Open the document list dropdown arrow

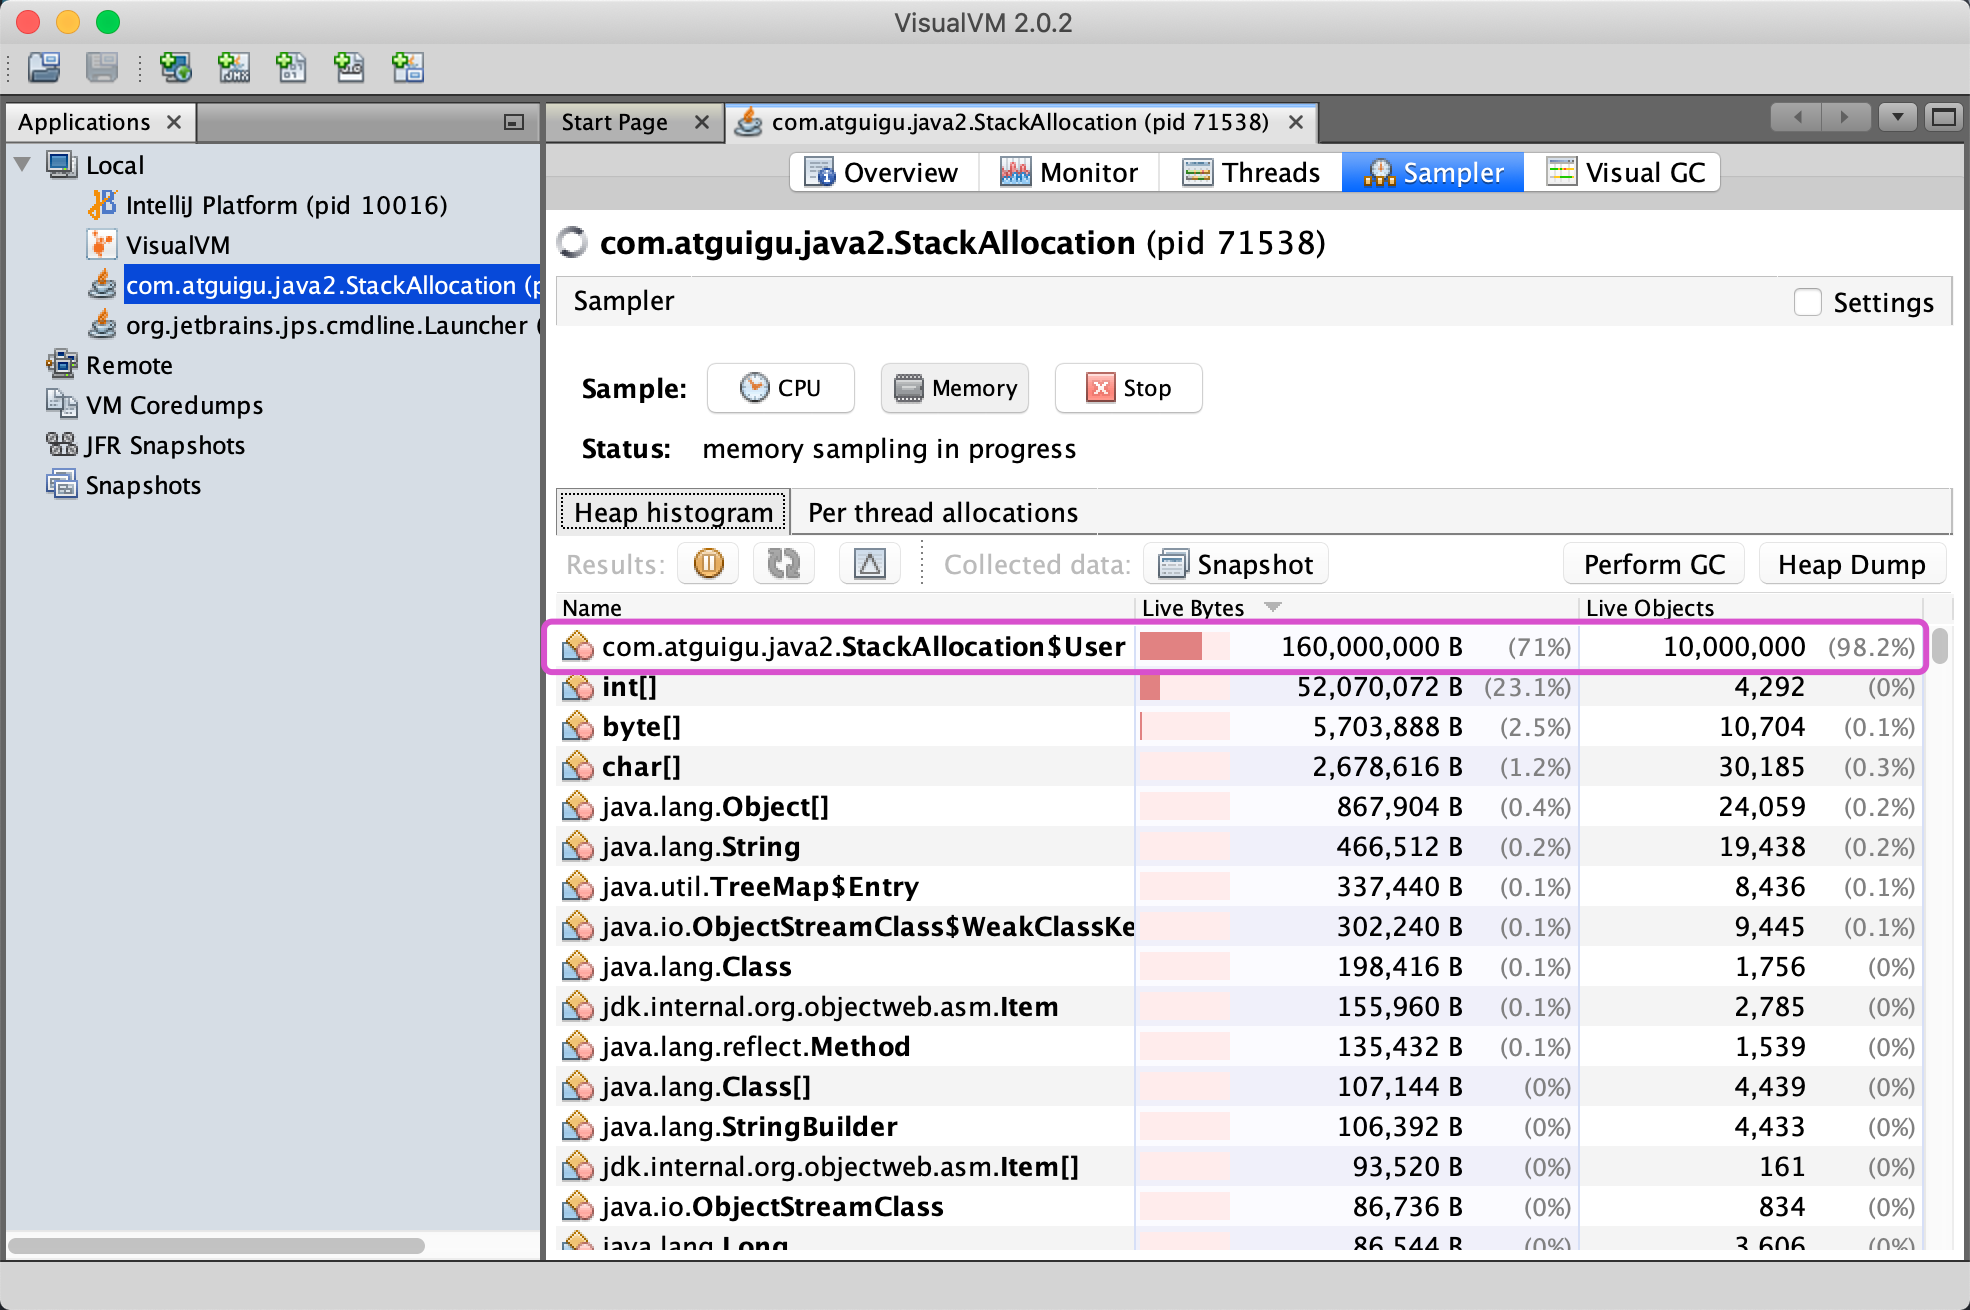pyautogui.click(x=1897, y=118)
